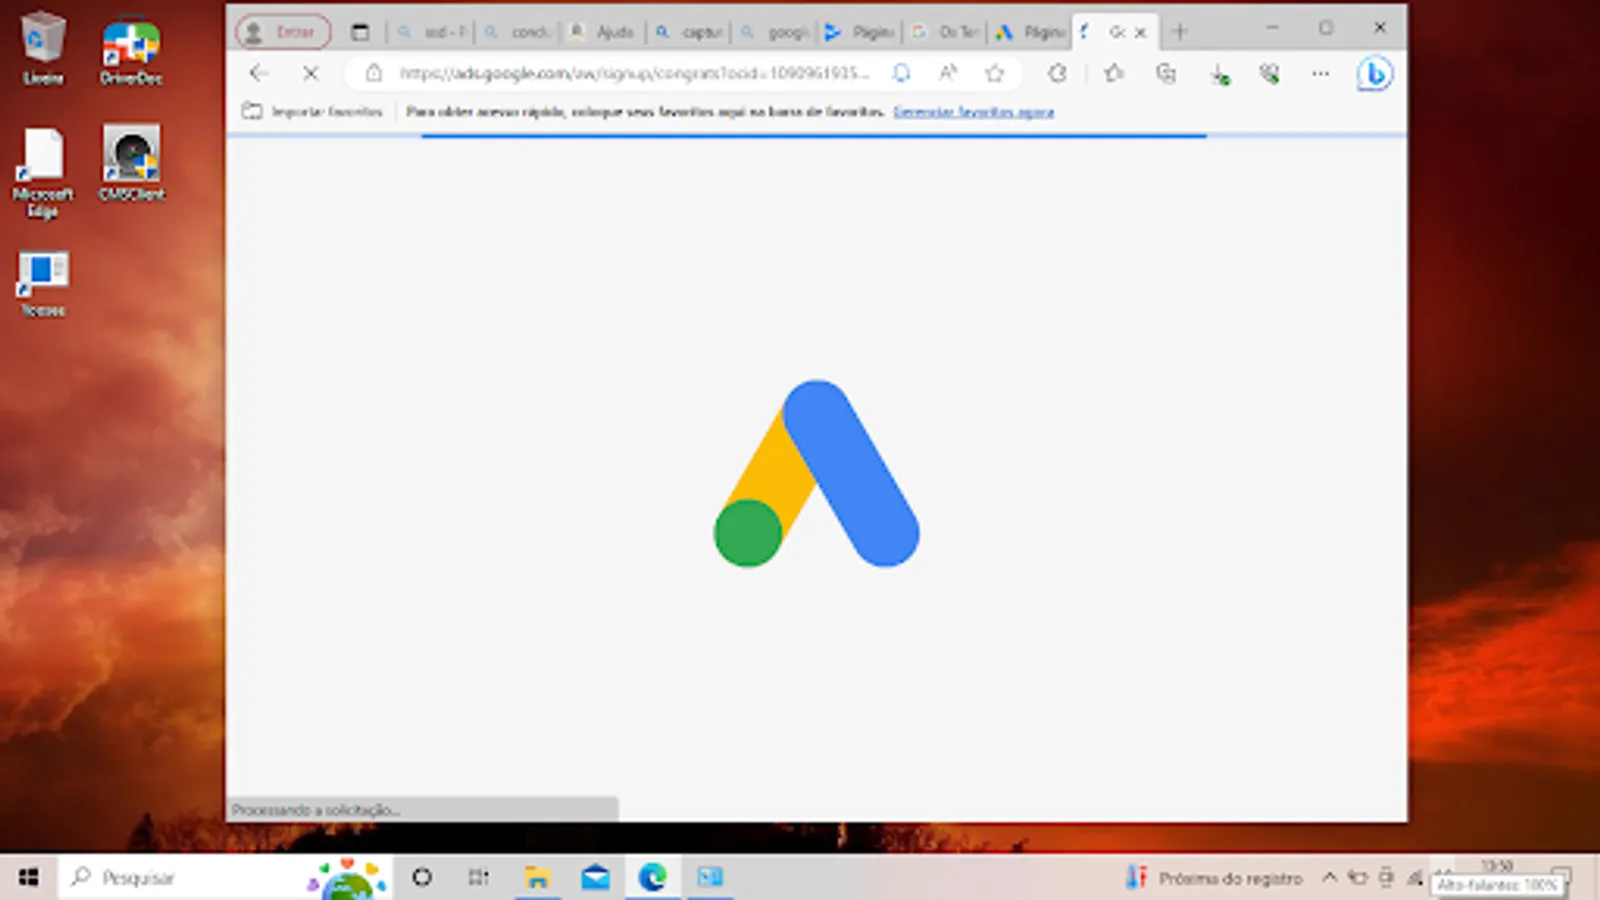Minimize the Edge browser window

[1272, 28]
